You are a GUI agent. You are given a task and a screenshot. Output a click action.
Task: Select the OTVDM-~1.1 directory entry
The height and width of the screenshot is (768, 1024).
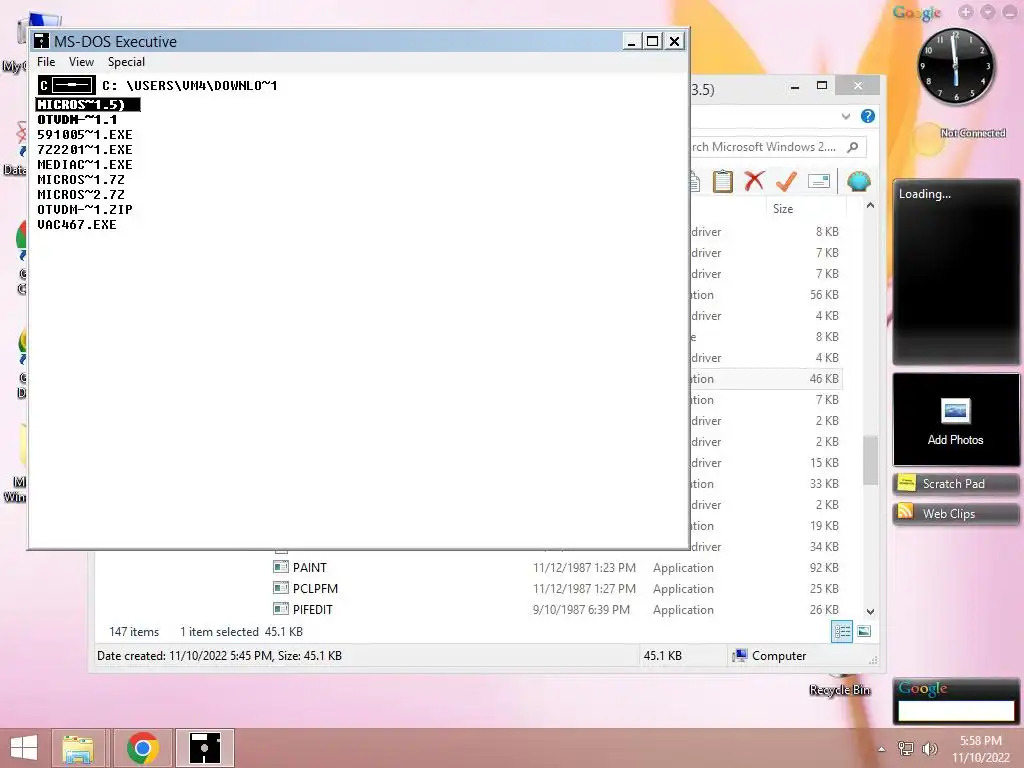point(77,120)
